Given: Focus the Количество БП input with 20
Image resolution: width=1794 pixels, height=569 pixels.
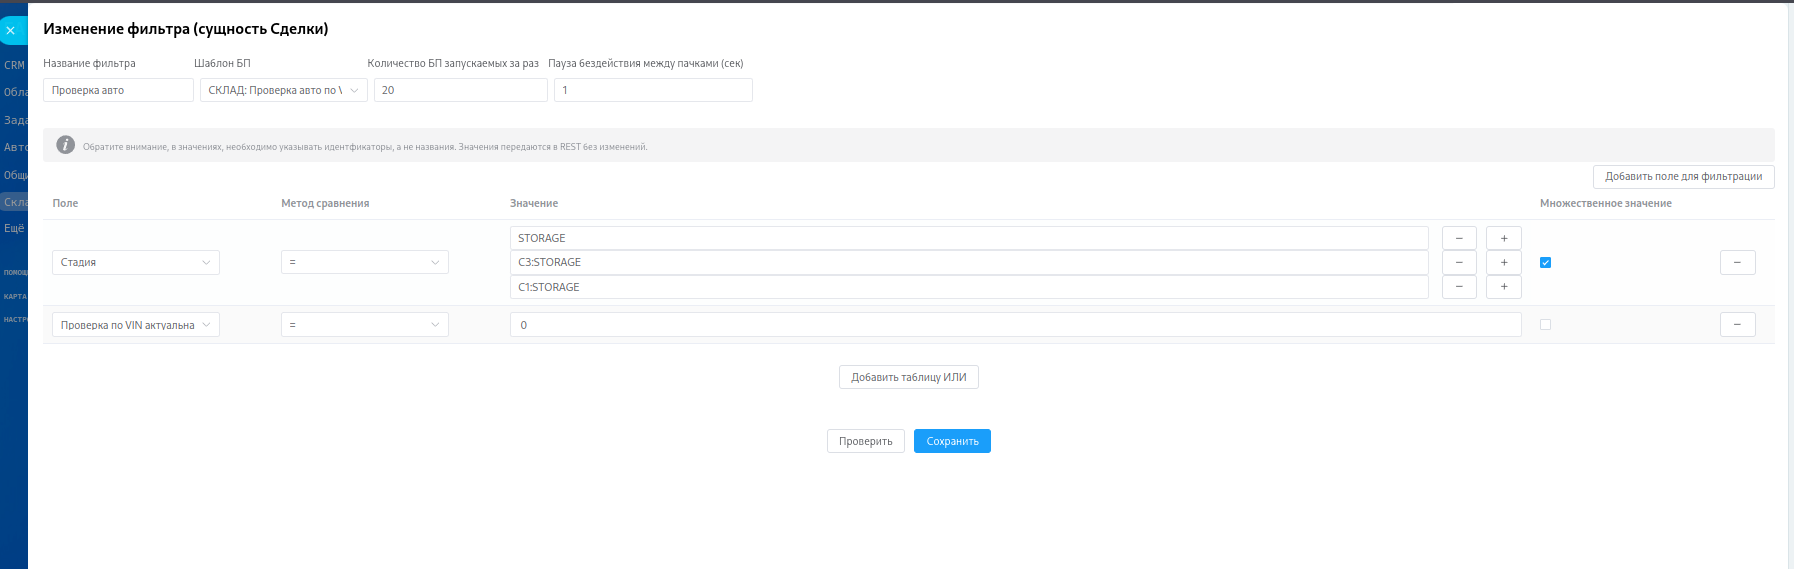Looking at the screenshot, I should 461,90.
